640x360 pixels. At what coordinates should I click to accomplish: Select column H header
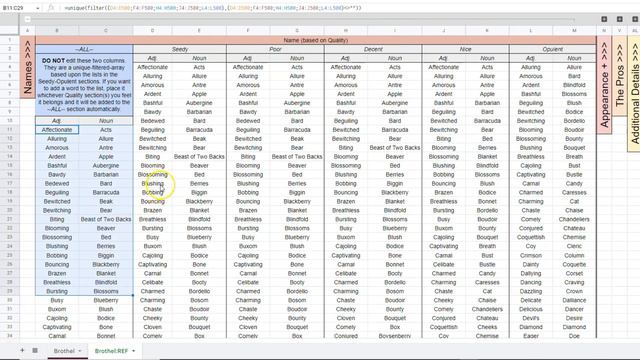tap(346, 31)
